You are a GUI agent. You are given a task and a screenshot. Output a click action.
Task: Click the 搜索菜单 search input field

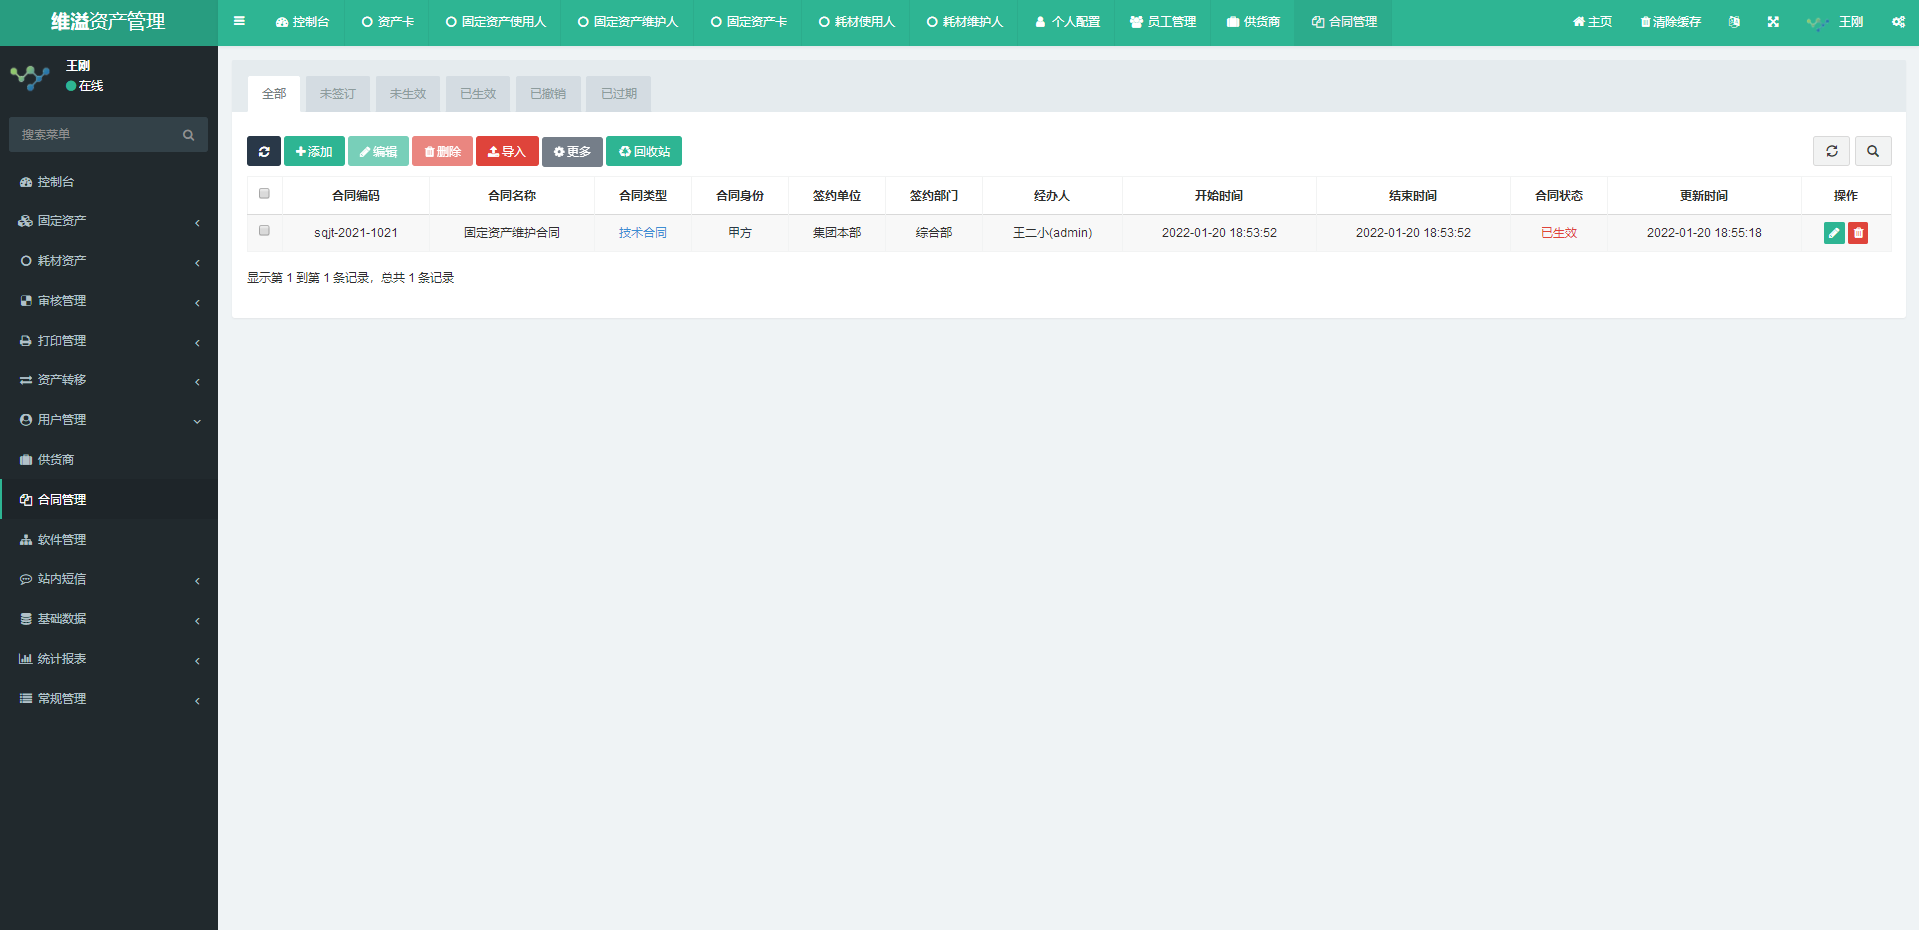click(x=98, y=135)
